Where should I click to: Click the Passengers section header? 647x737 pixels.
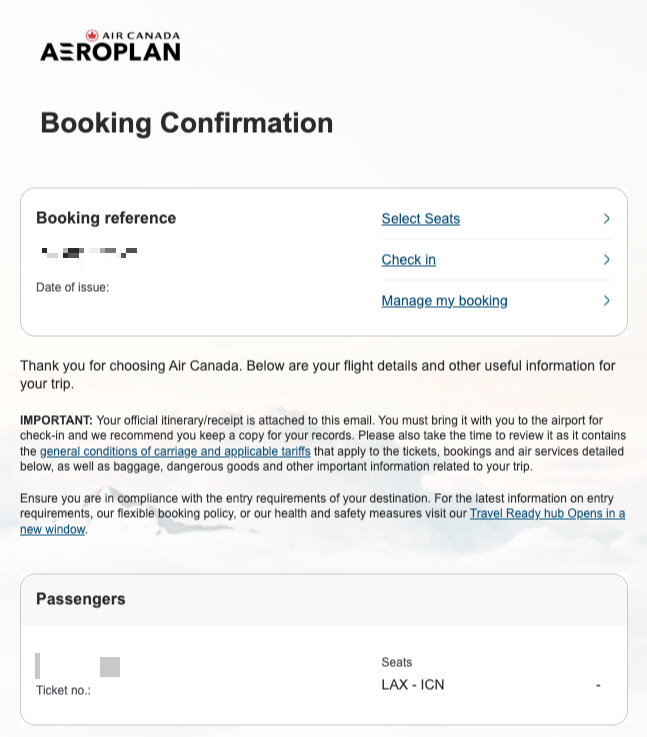pos(81,599)
